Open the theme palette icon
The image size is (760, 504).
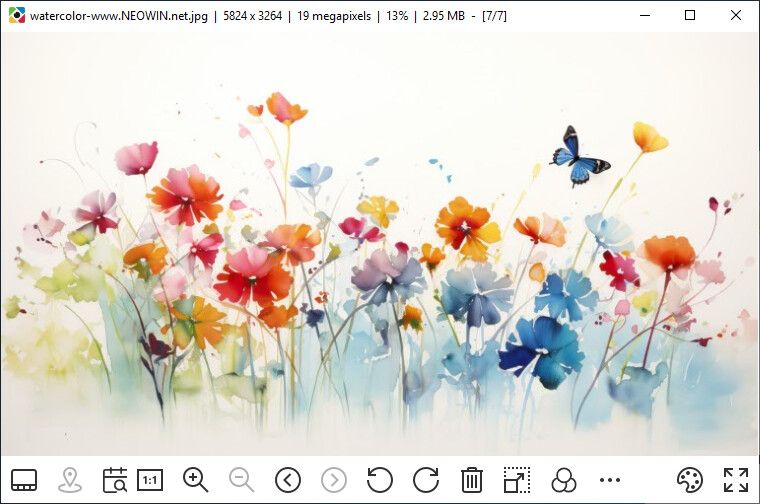pos(689,480)
